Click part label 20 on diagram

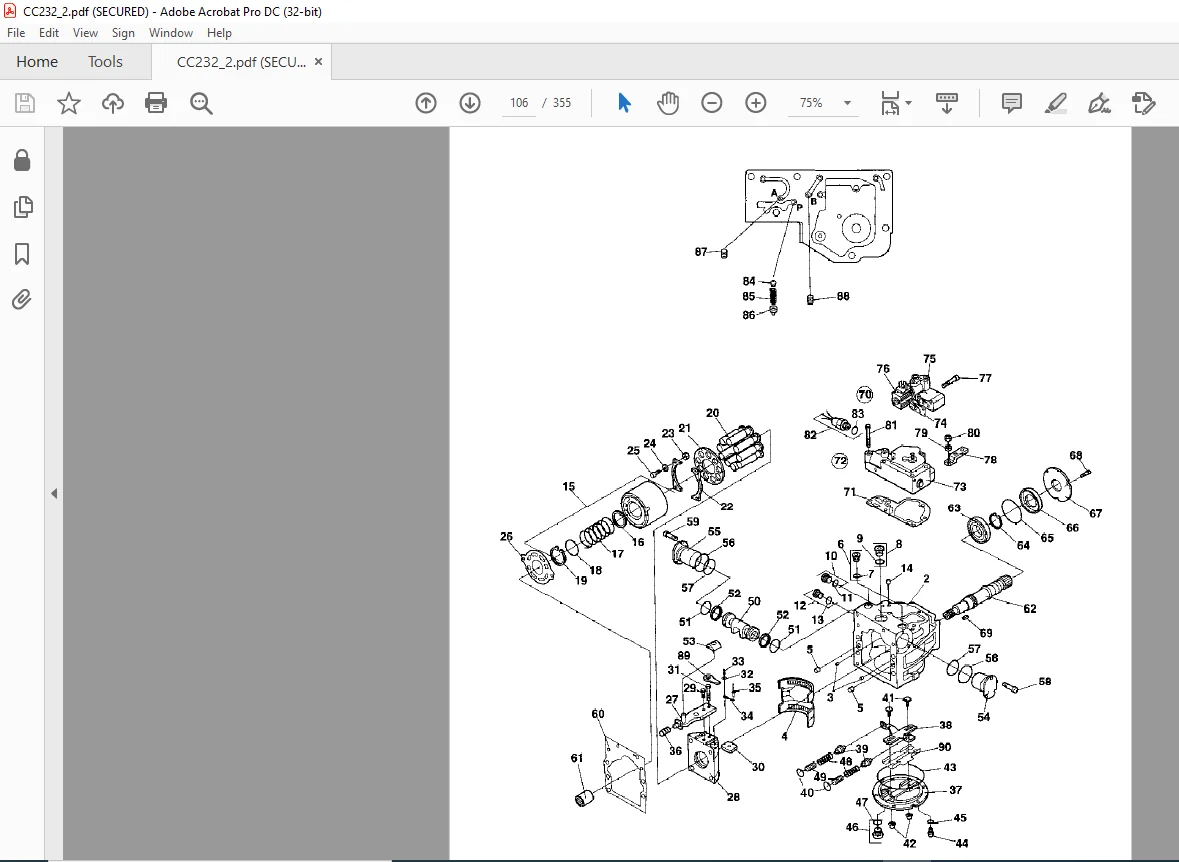713,413
